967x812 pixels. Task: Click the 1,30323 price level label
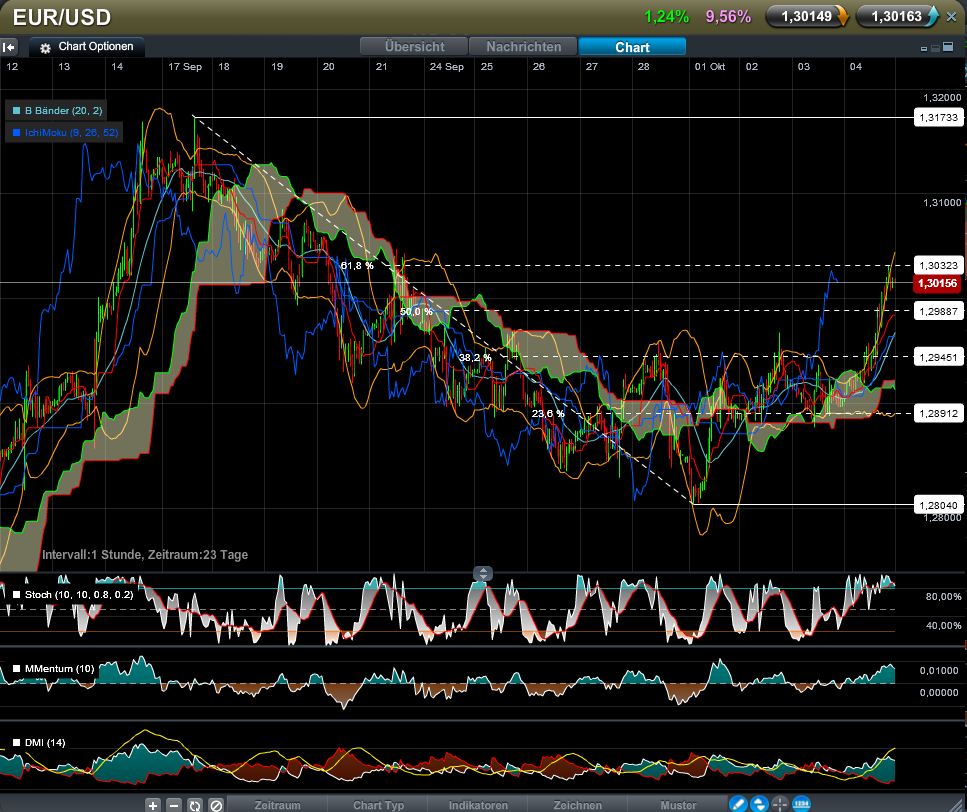[939, 265]
